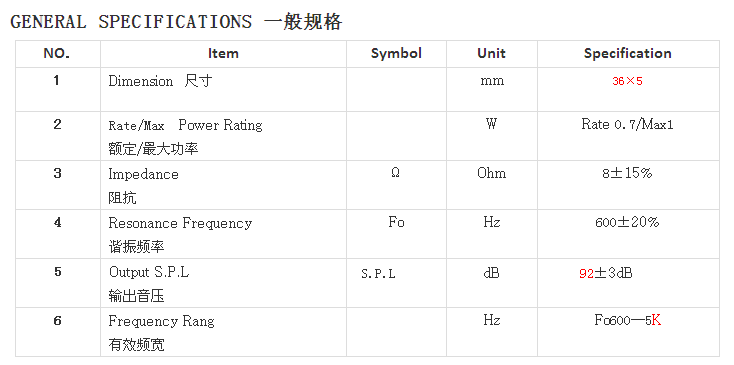The height and width of the screenshot is (365, 734).
Task: Select the NO. column header
Action: coord(58,54)
